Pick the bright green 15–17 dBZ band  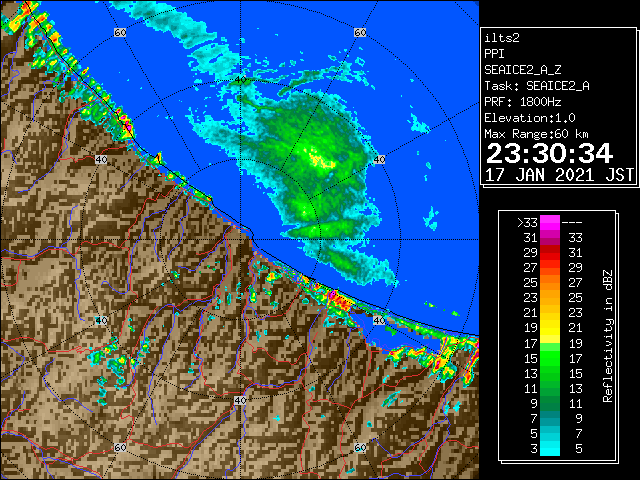[550, 358]
